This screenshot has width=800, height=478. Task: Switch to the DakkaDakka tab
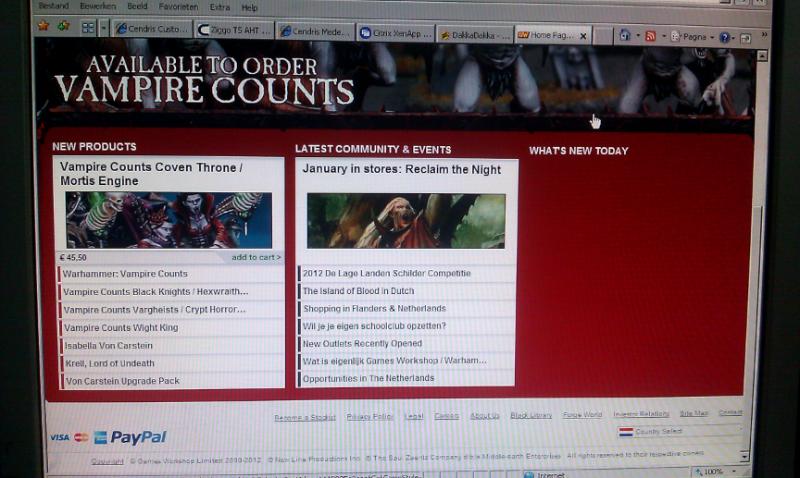[476, 35]
